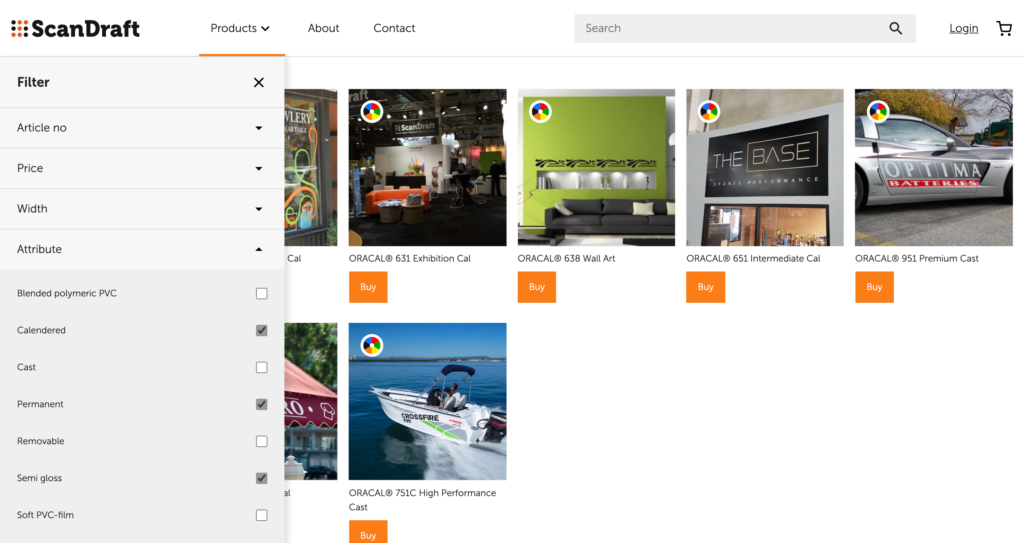Open the Crossfire boat product thumbnail
1024x543 pixels.
click(427, 401)
